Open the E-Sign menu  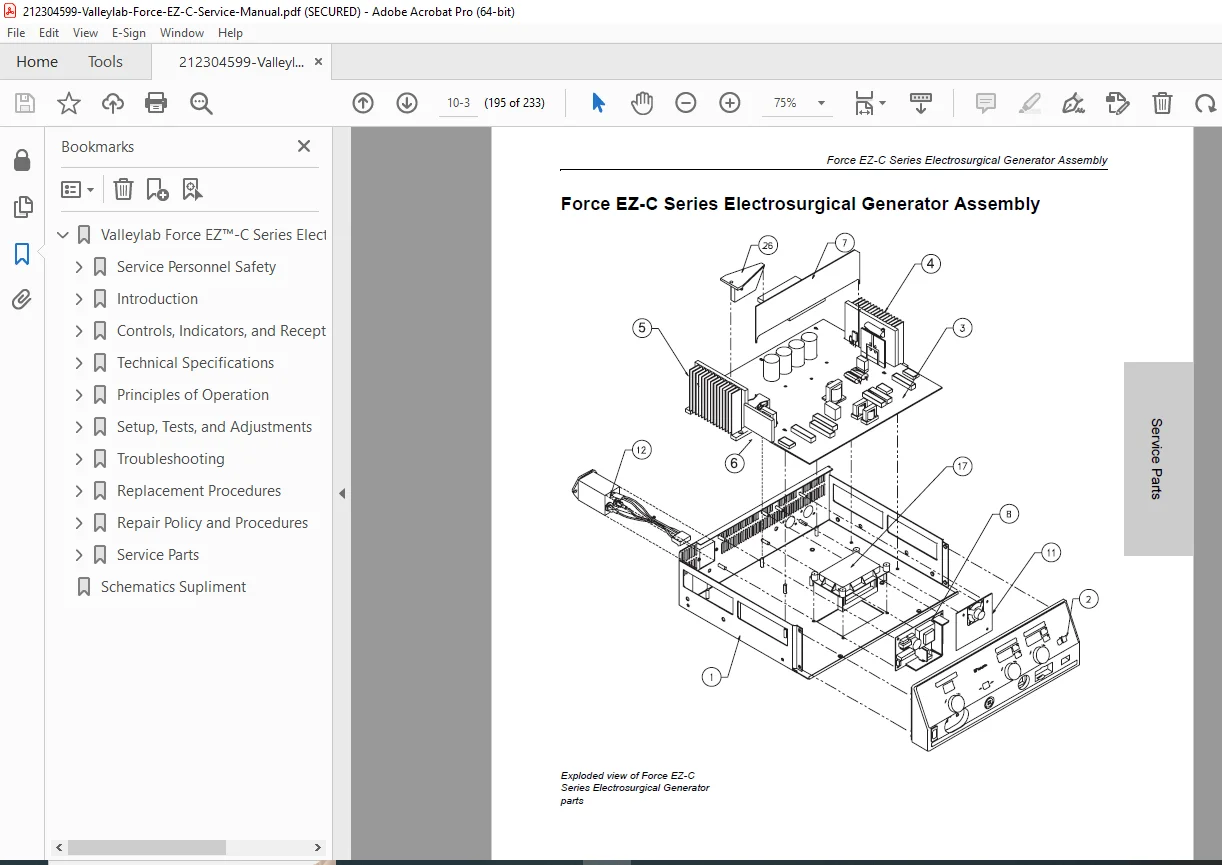129,33
